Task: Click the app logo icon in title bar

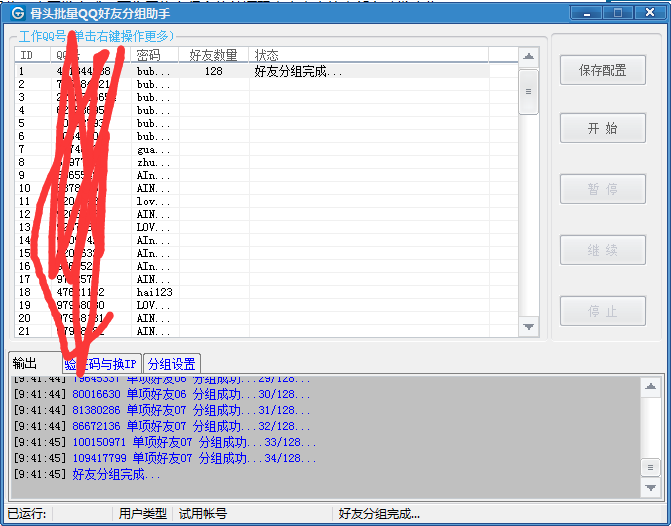Action: [x=18, y=13]
